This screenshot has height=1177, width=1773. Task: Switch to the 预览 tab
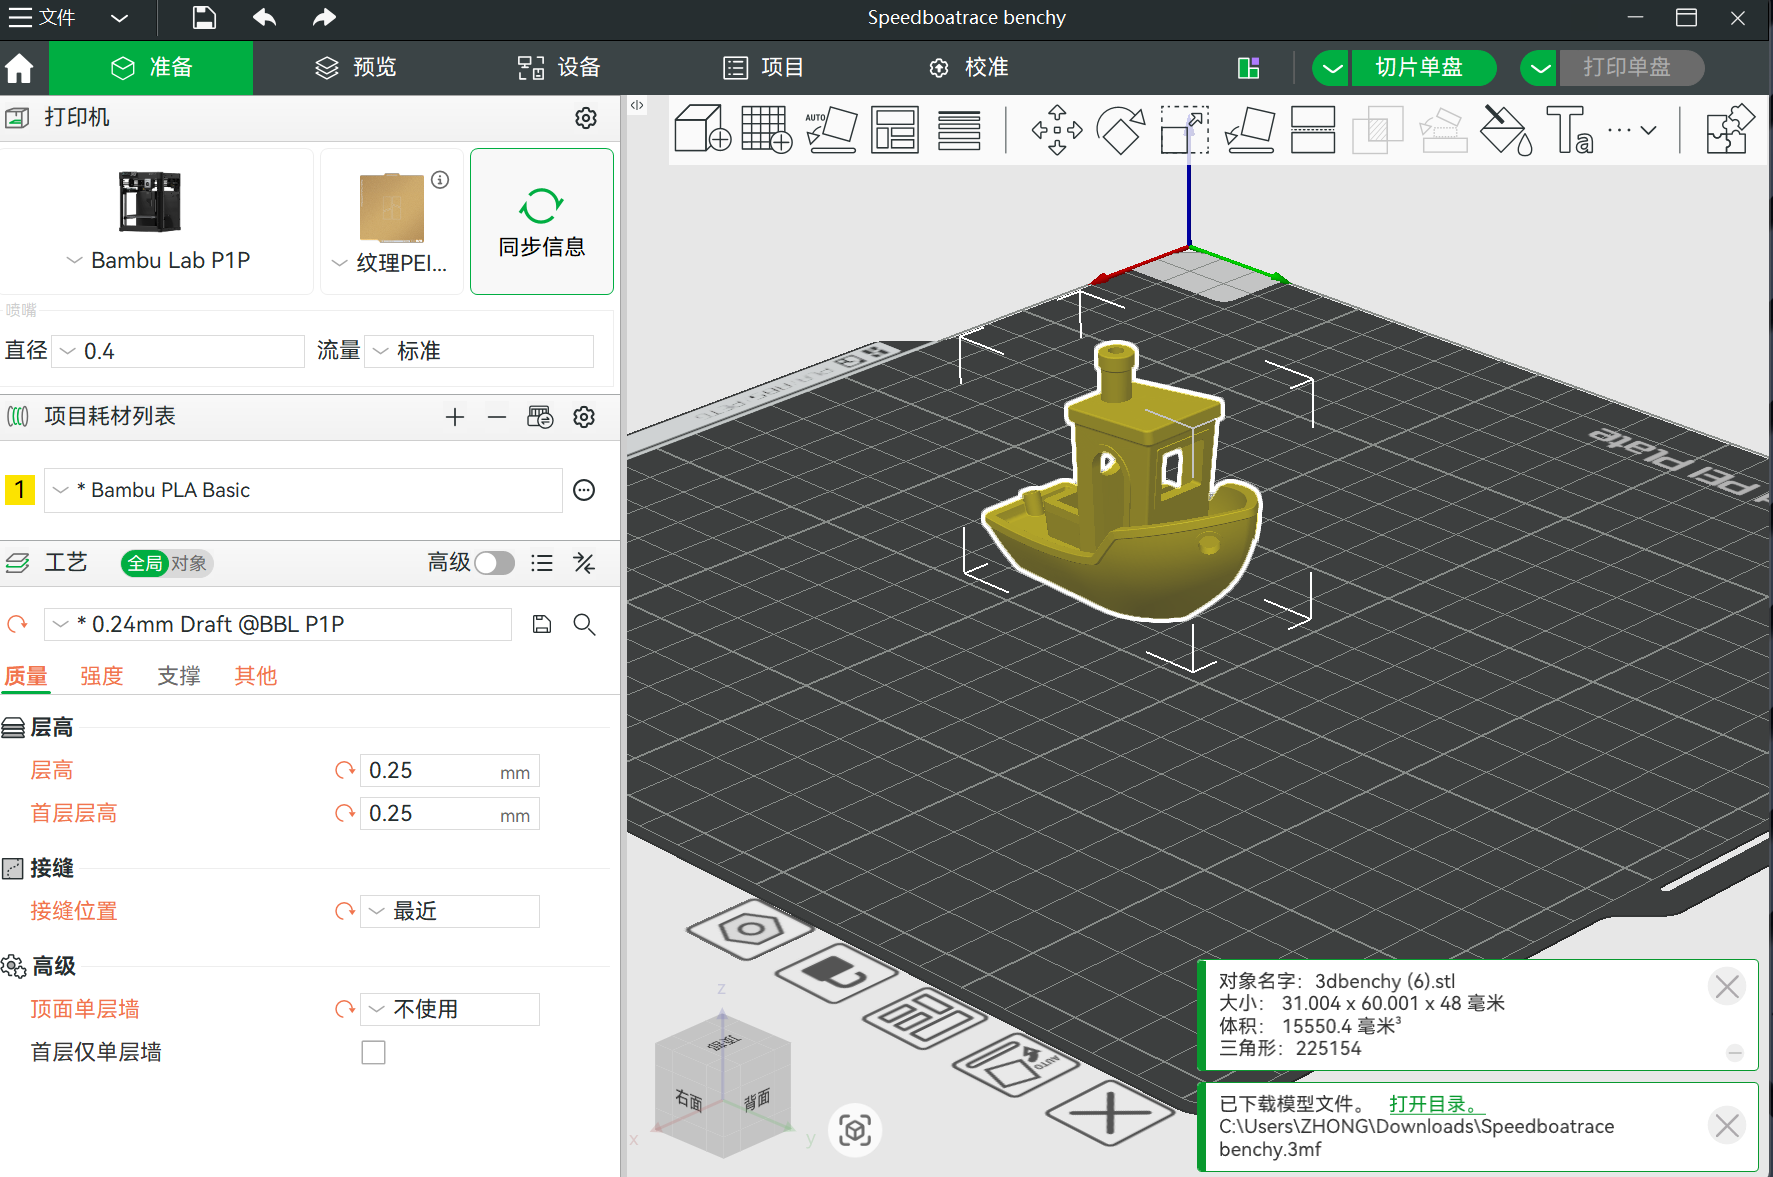[356, 68]
